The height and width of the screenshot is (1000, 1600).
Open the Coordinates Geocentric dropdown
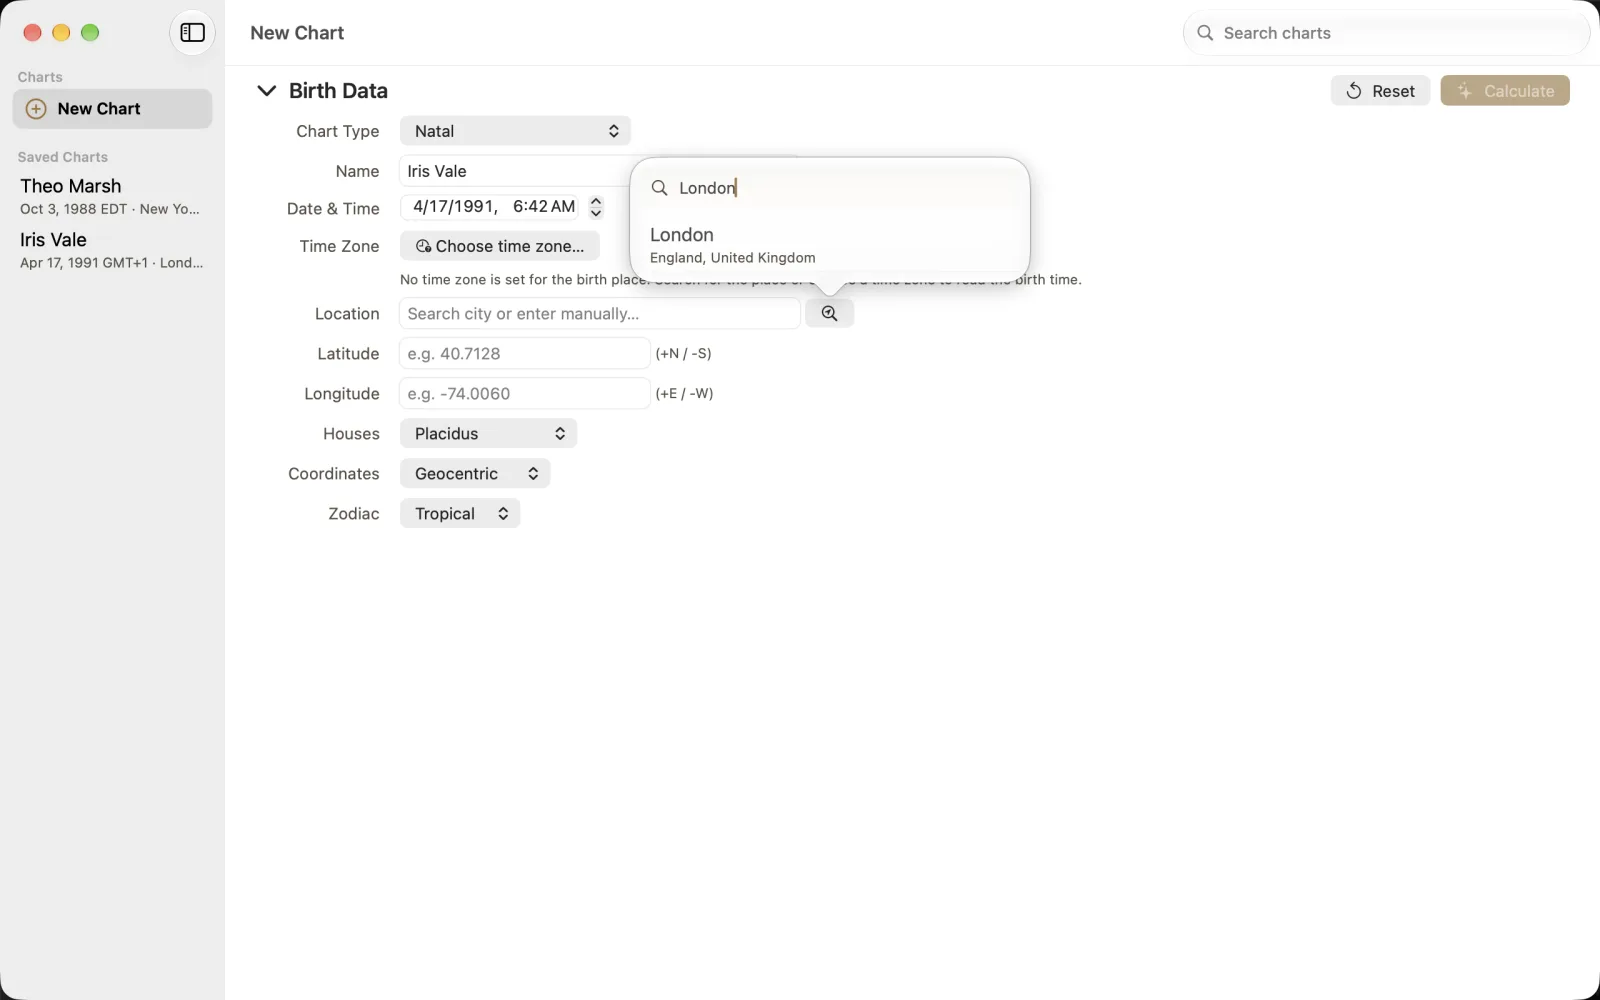pyautogui.click(x=475, y=474)
